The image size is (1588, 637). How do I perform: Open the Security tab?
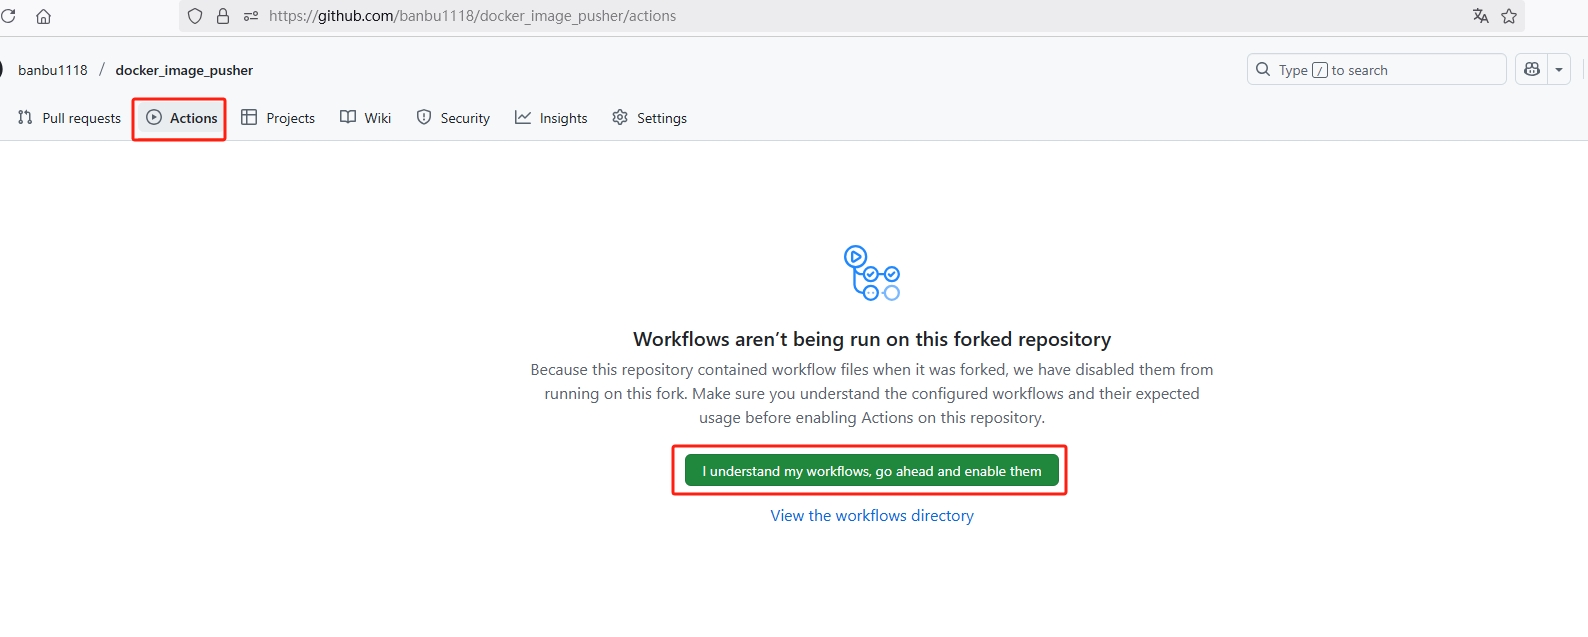pos(453,118)
